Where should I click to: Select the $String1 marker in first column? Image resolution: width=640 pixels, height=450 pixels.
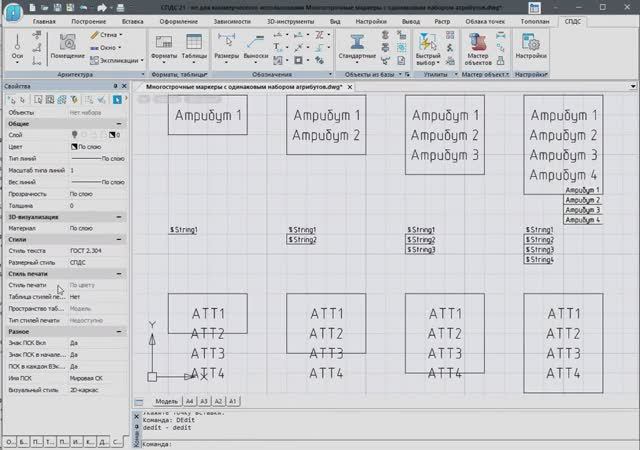183,230
